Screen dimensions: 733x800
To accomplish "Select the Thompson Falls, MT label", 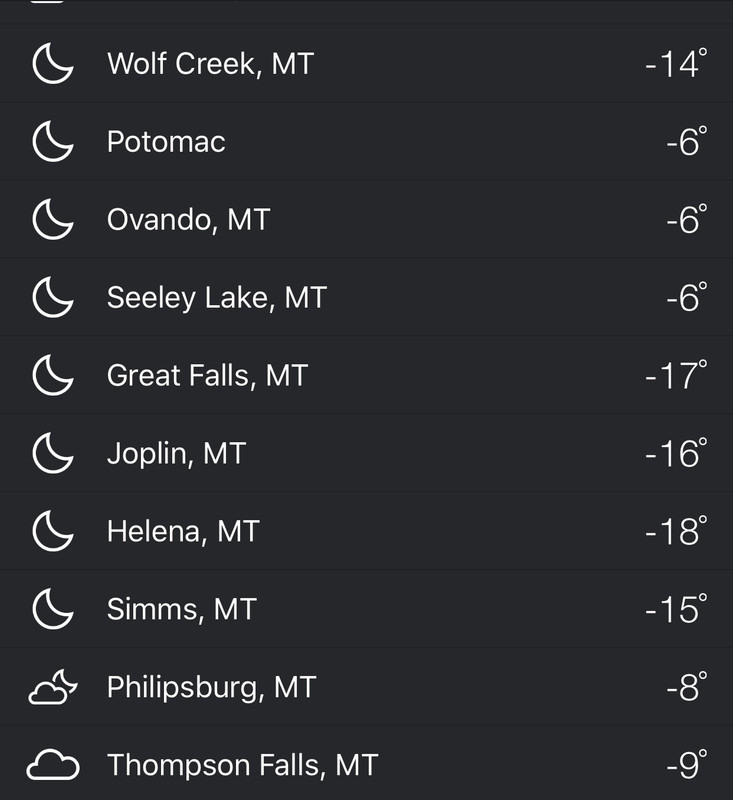I will [x=243, y=765].
